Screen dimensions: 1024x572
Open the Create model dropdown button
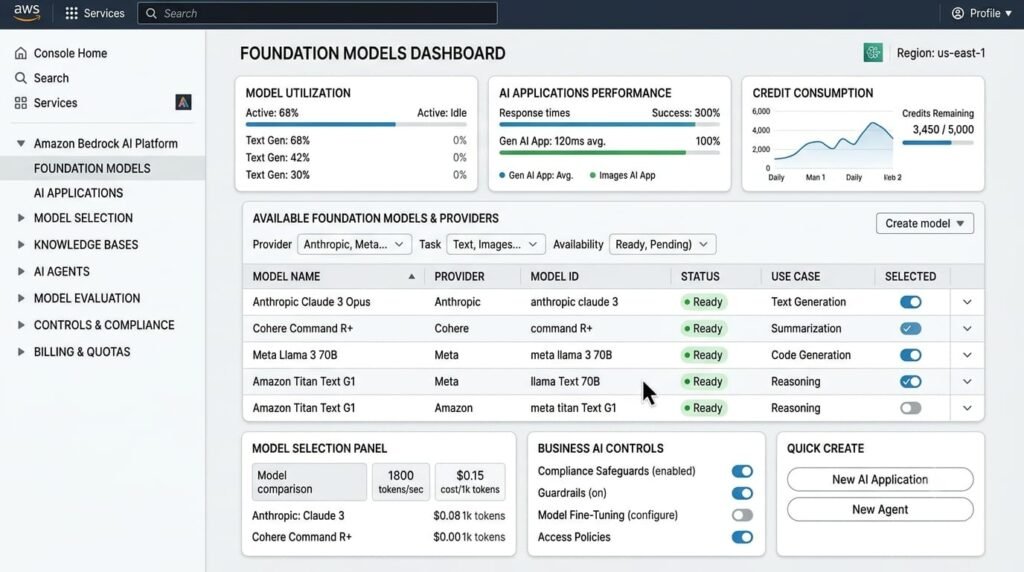tap(925, 223)
